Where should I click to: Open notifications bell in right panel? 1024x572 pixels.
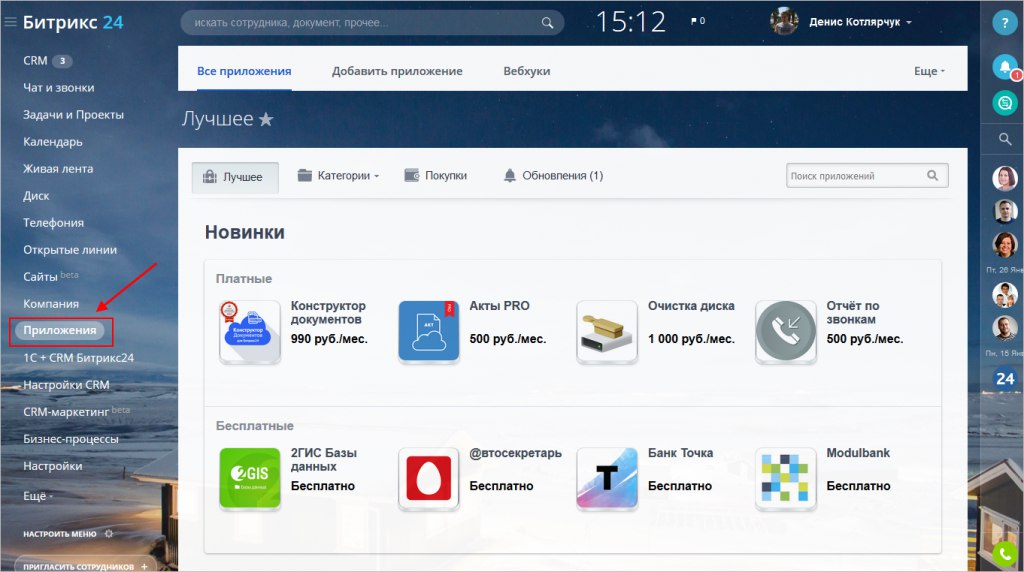click(1005, 67)
